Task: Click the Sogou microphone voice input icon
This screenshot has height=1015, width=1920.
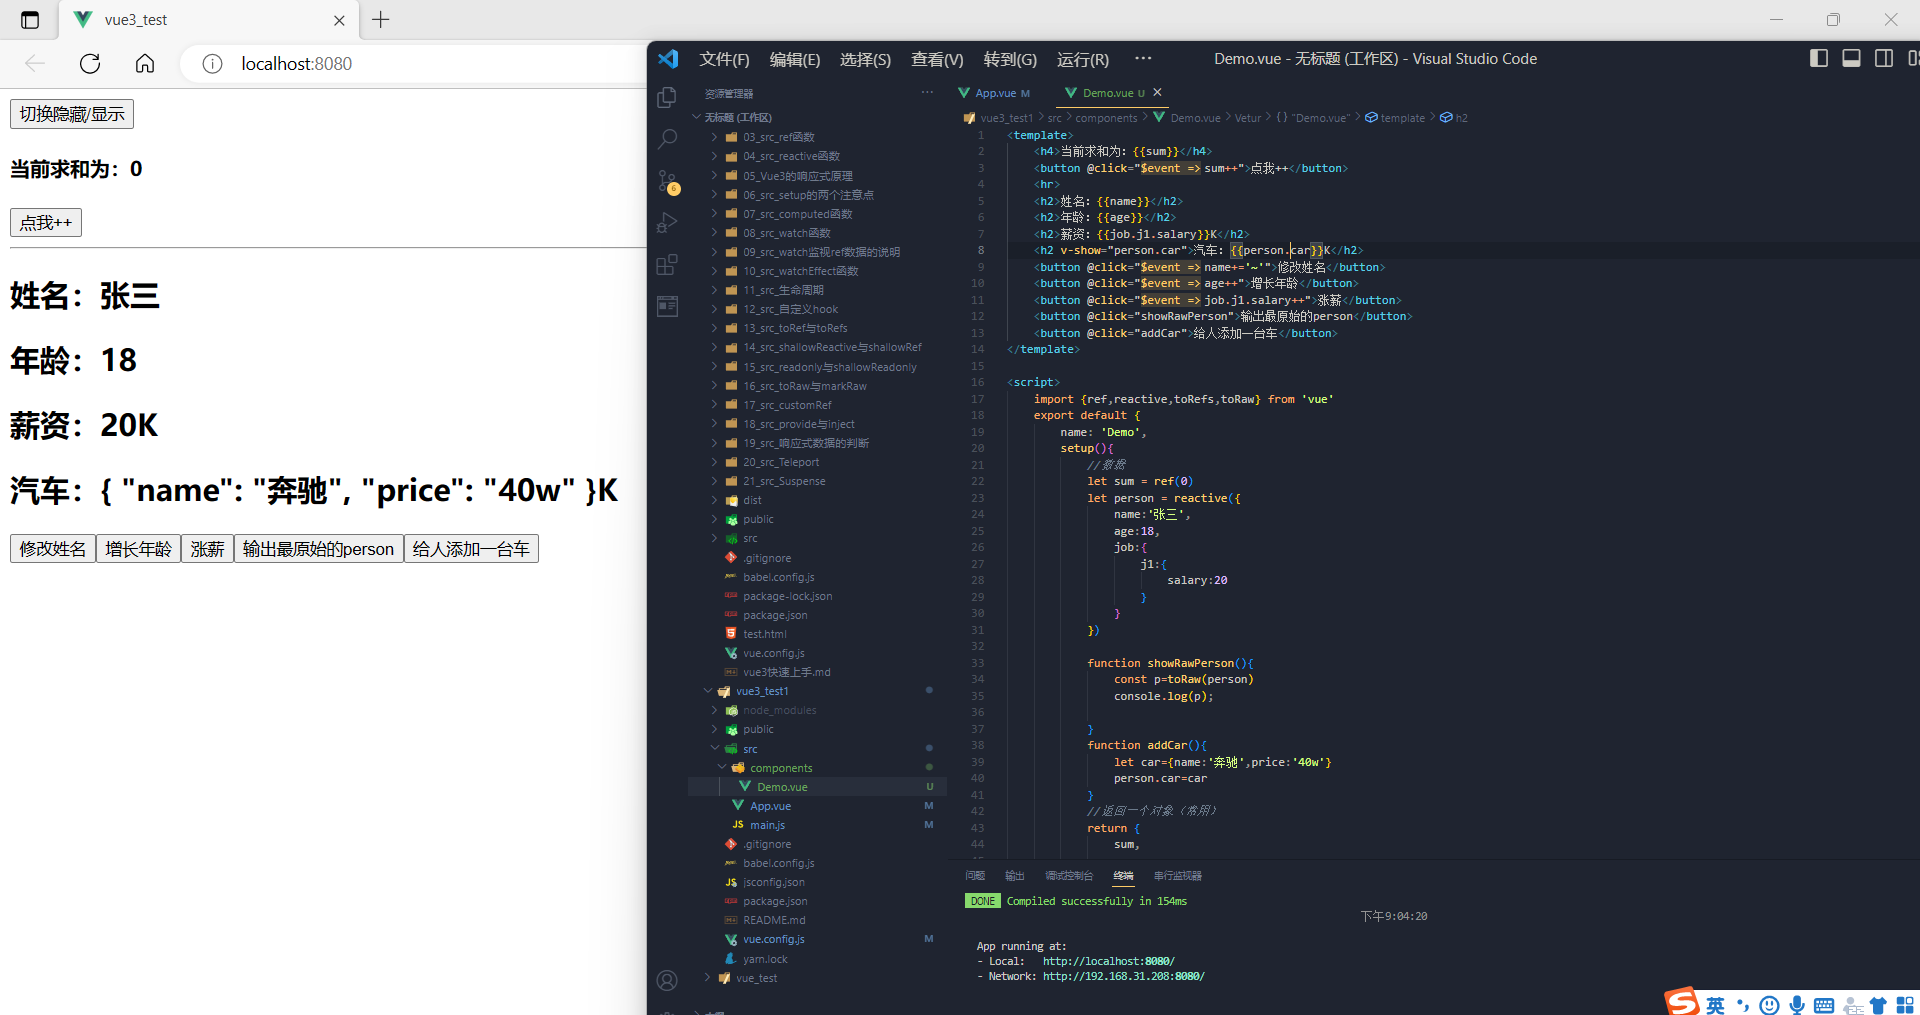Action: [x=1797, y=1005]
